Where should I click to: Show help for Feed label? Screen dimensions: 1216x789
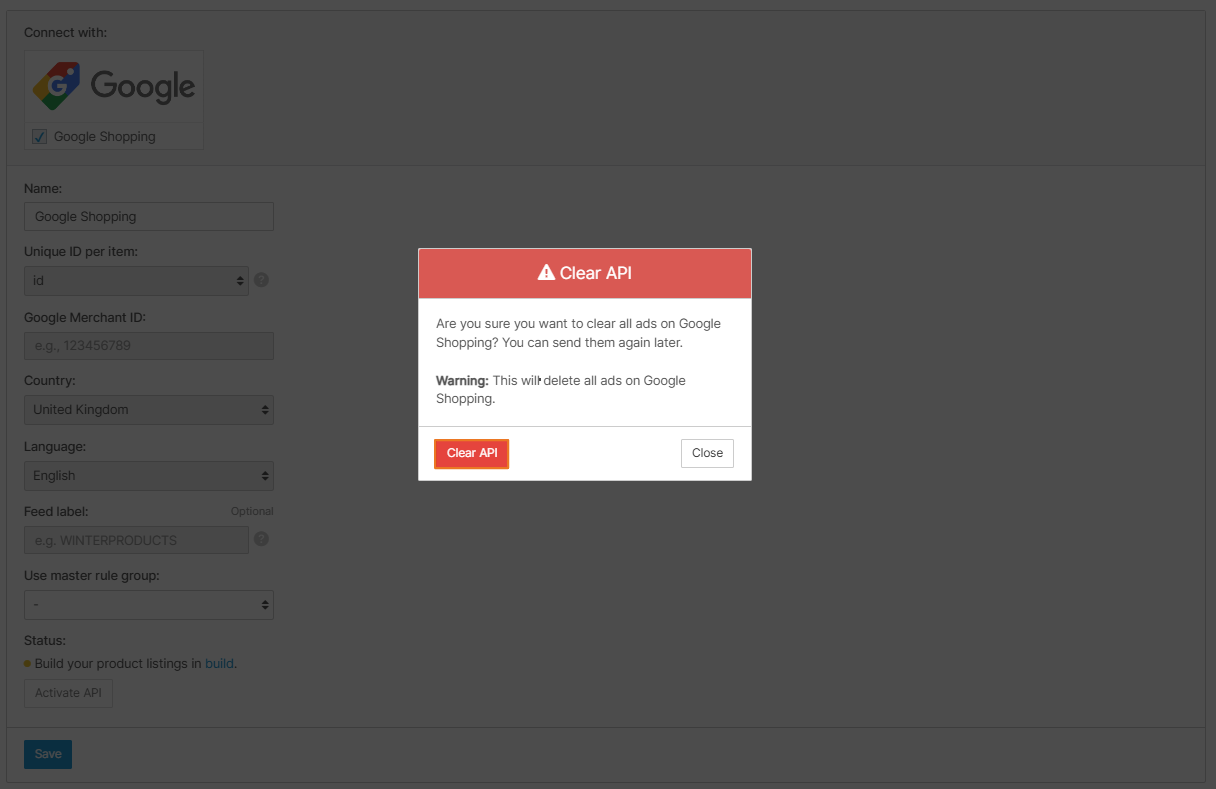pyautogui.click(x=261, y=538)
